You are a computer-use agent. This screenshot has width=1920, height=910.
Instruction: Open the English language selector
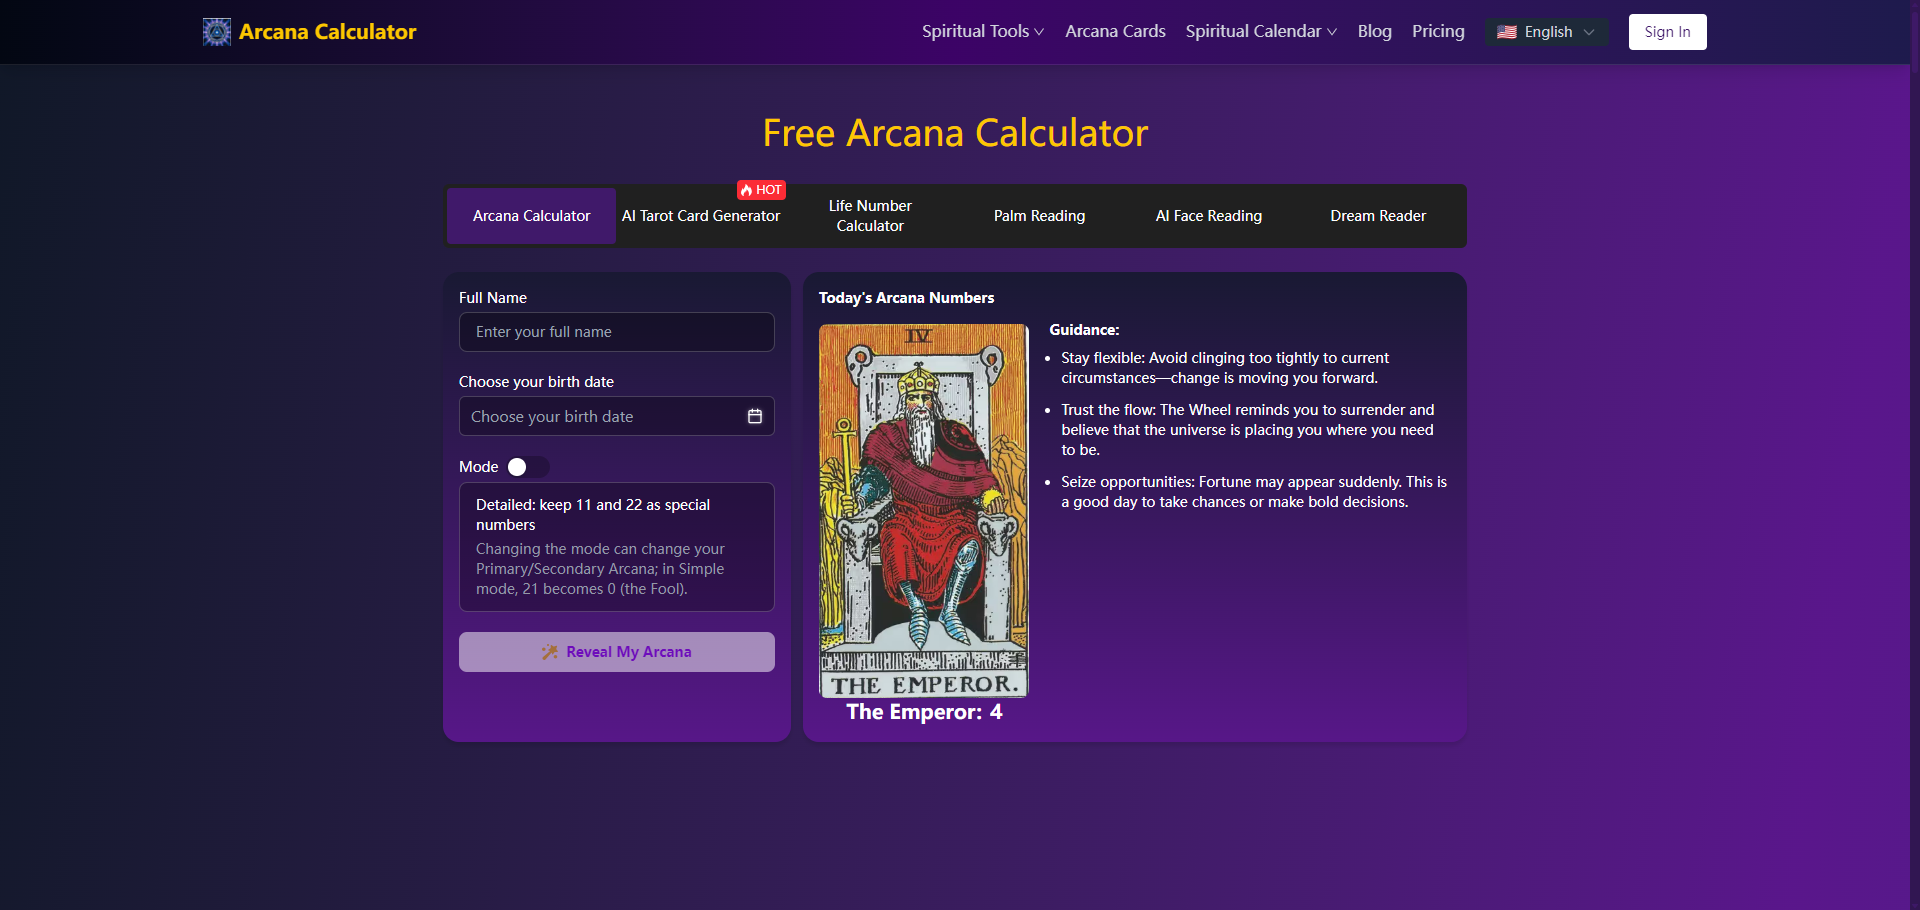[x=1547, y=32]
